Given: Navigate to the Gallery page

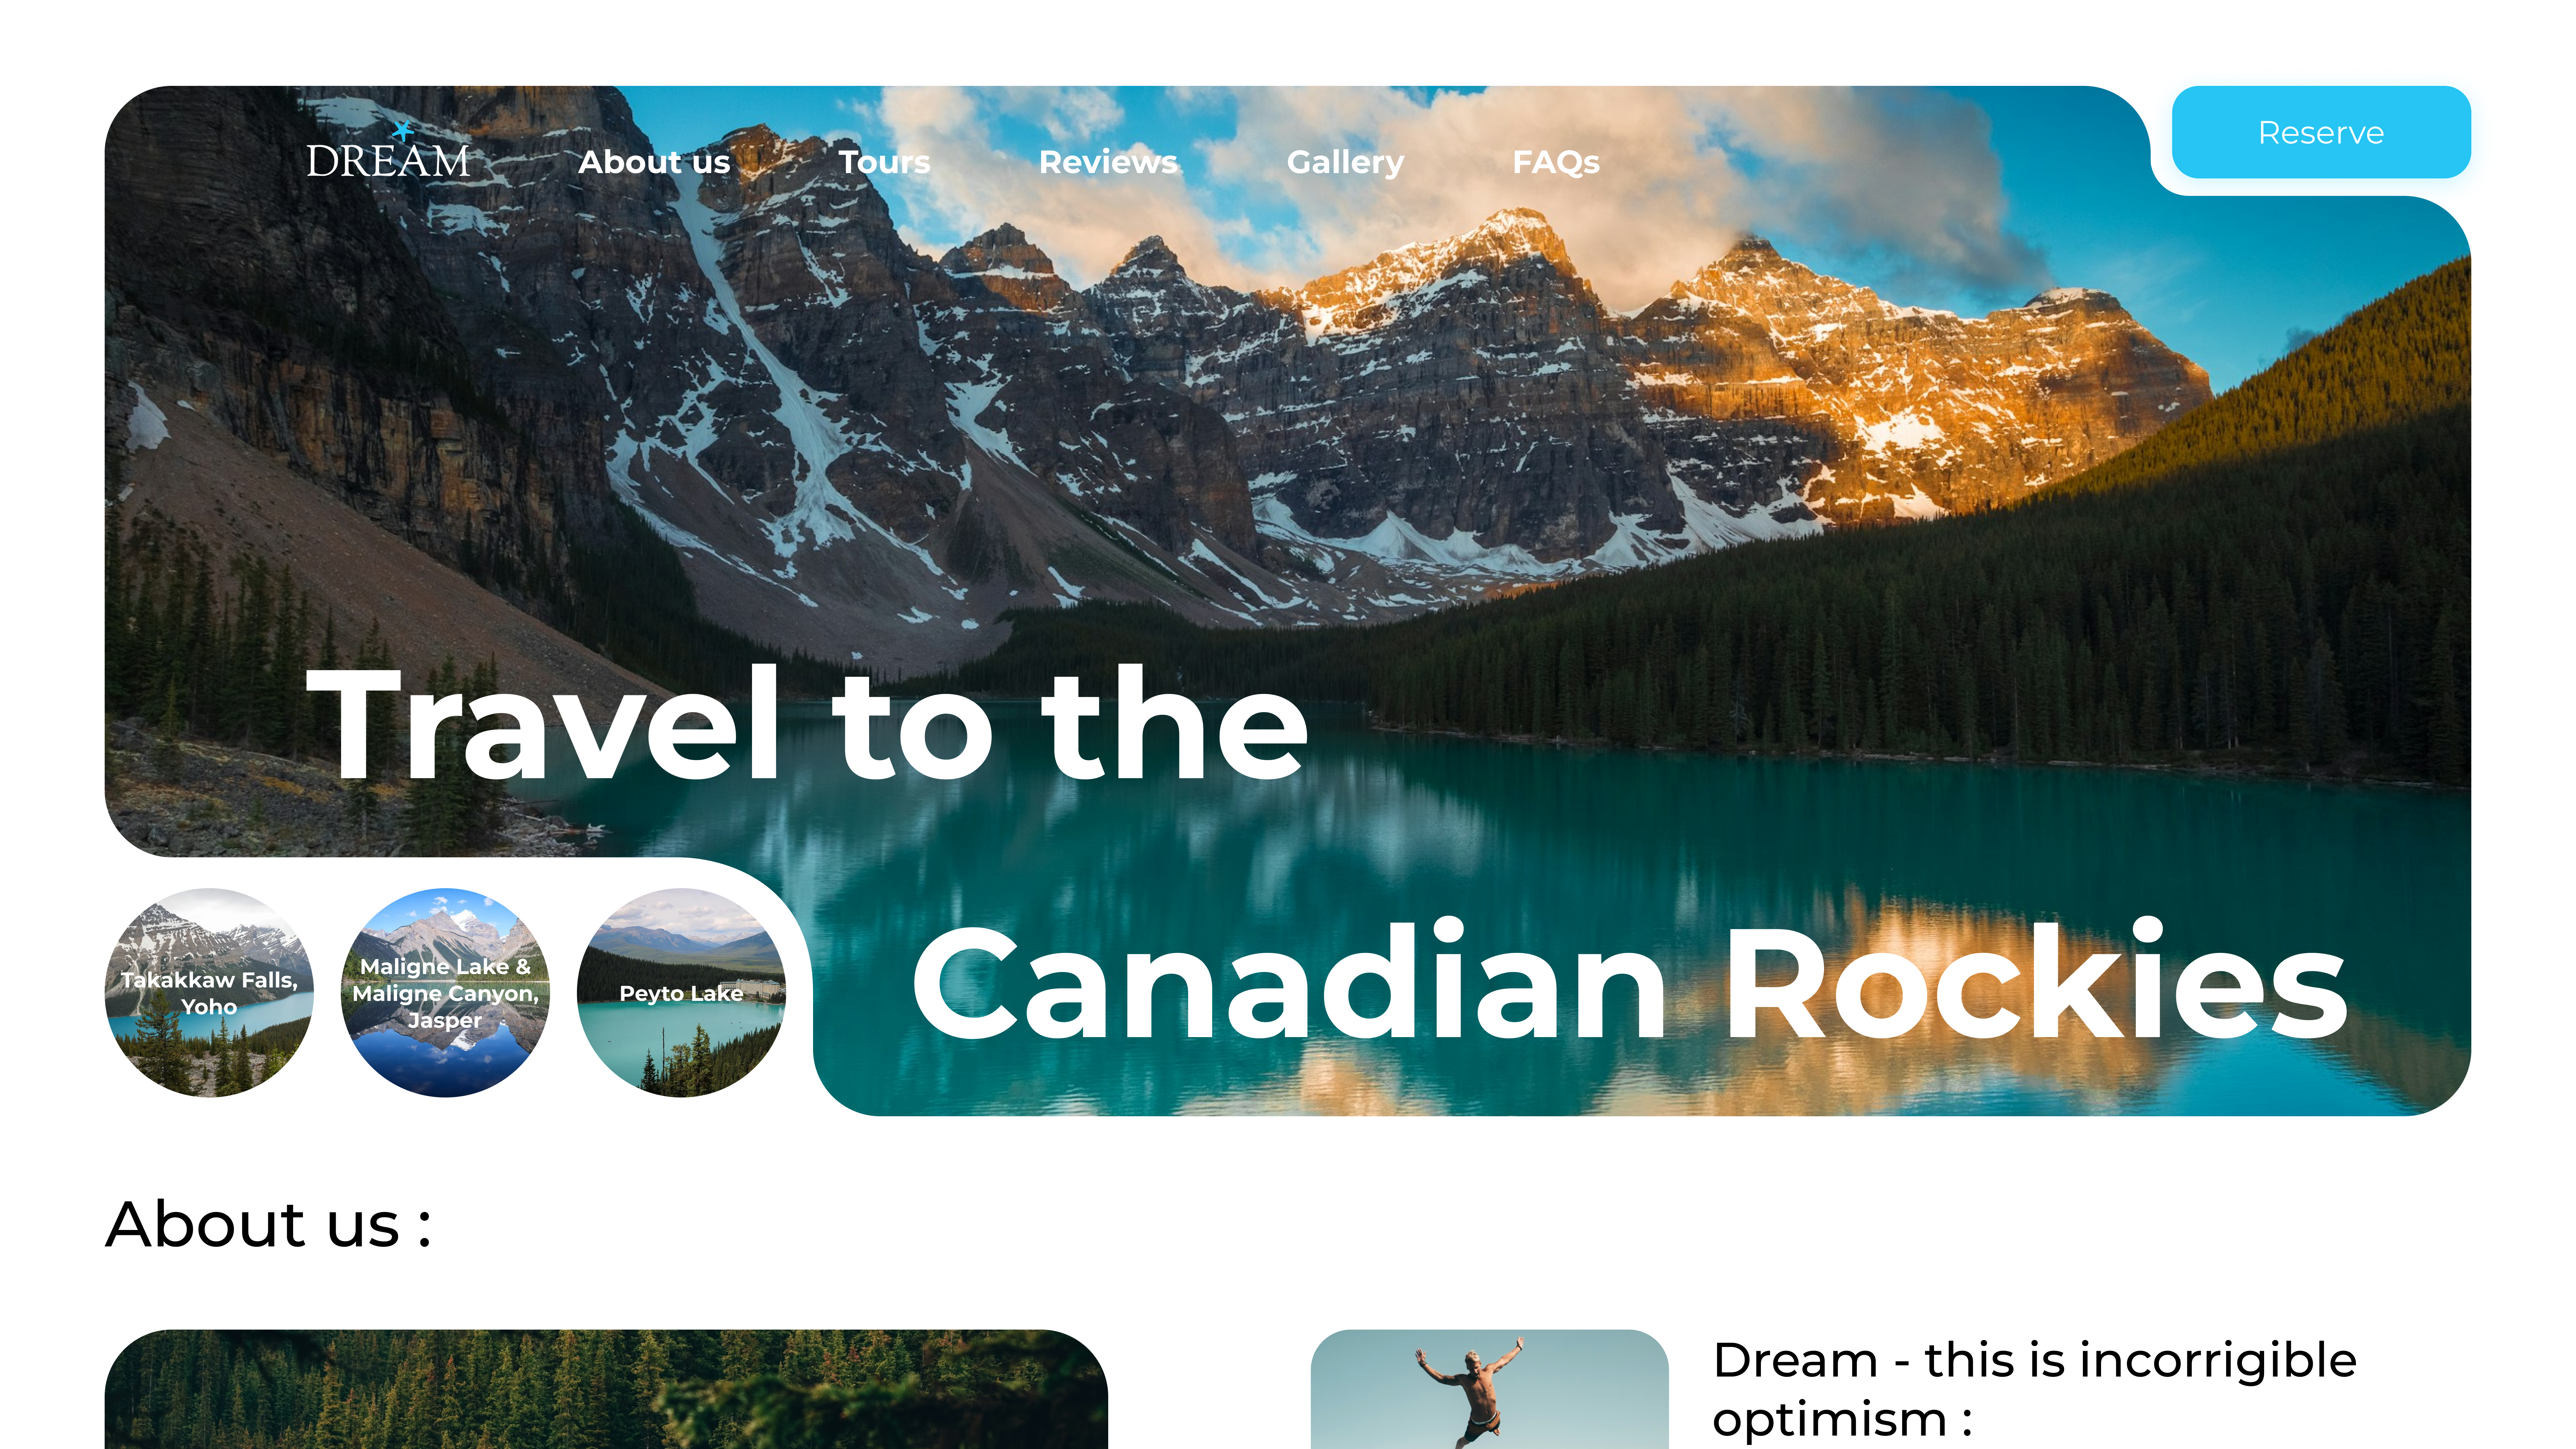Looking at the screenshot, I should coord(1345,162).
